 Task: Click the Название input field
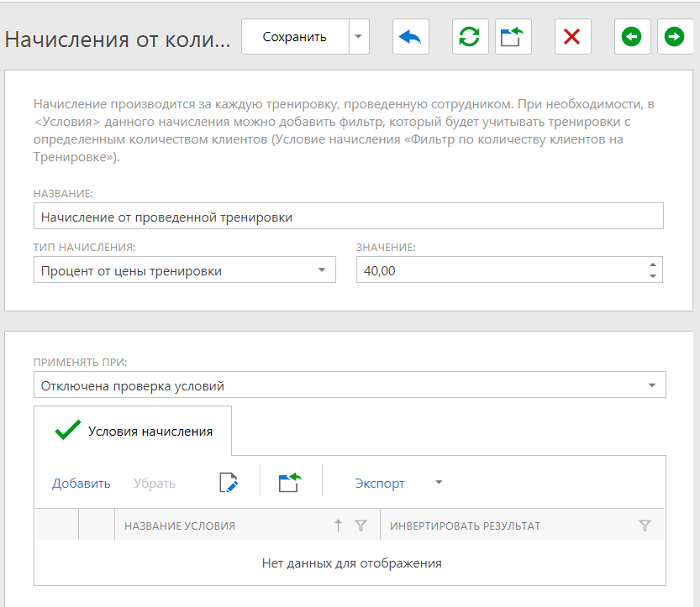tap(348, 216)
